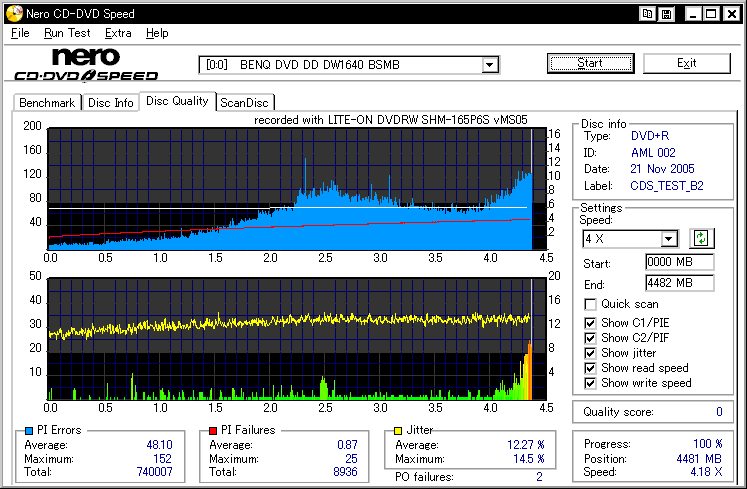Screen dimensions: 747x489
Task: Minimize the Nero CD-DVD Speed window
Action: (x=693, y=14)
